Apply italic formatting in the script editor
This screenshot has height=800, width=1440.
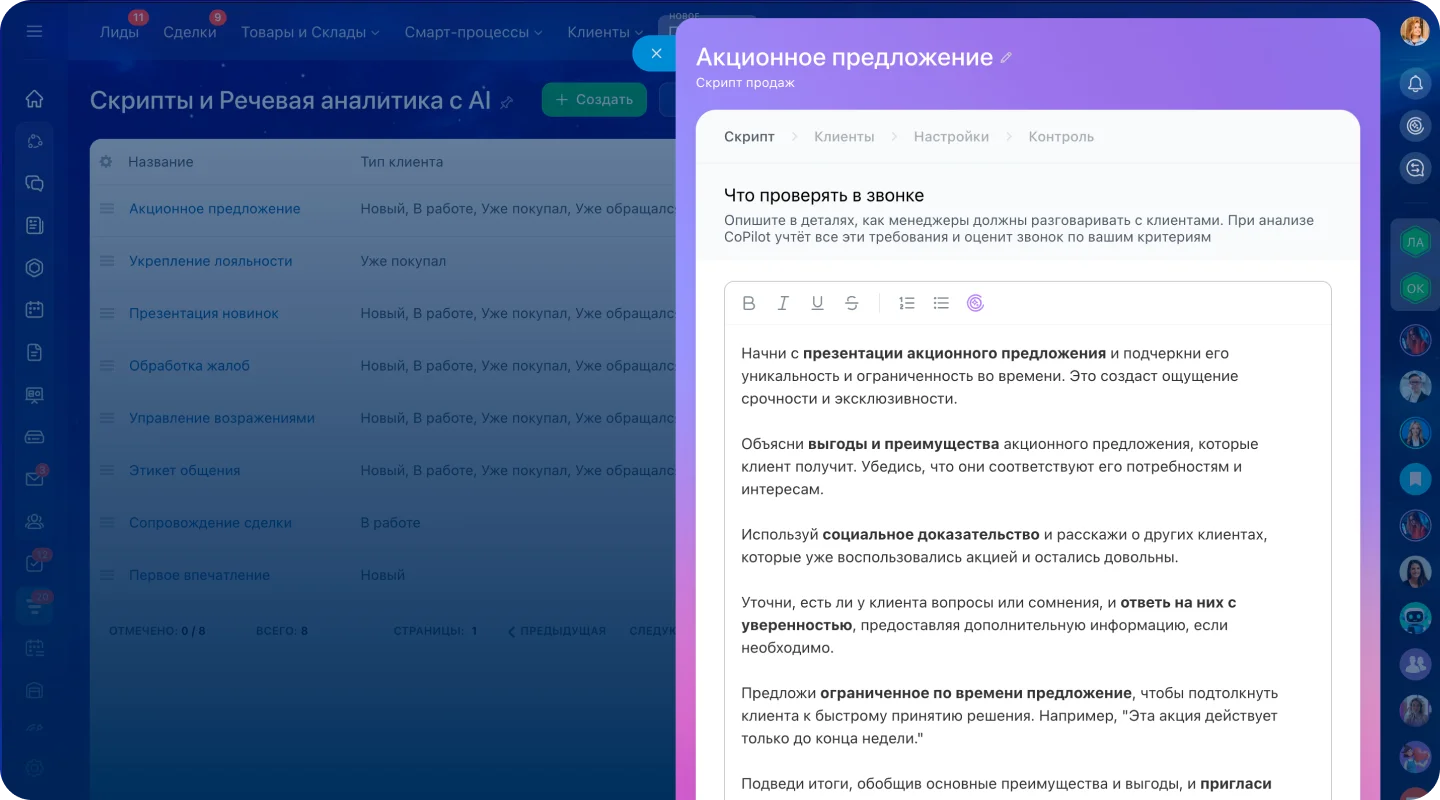pos(783,303)
